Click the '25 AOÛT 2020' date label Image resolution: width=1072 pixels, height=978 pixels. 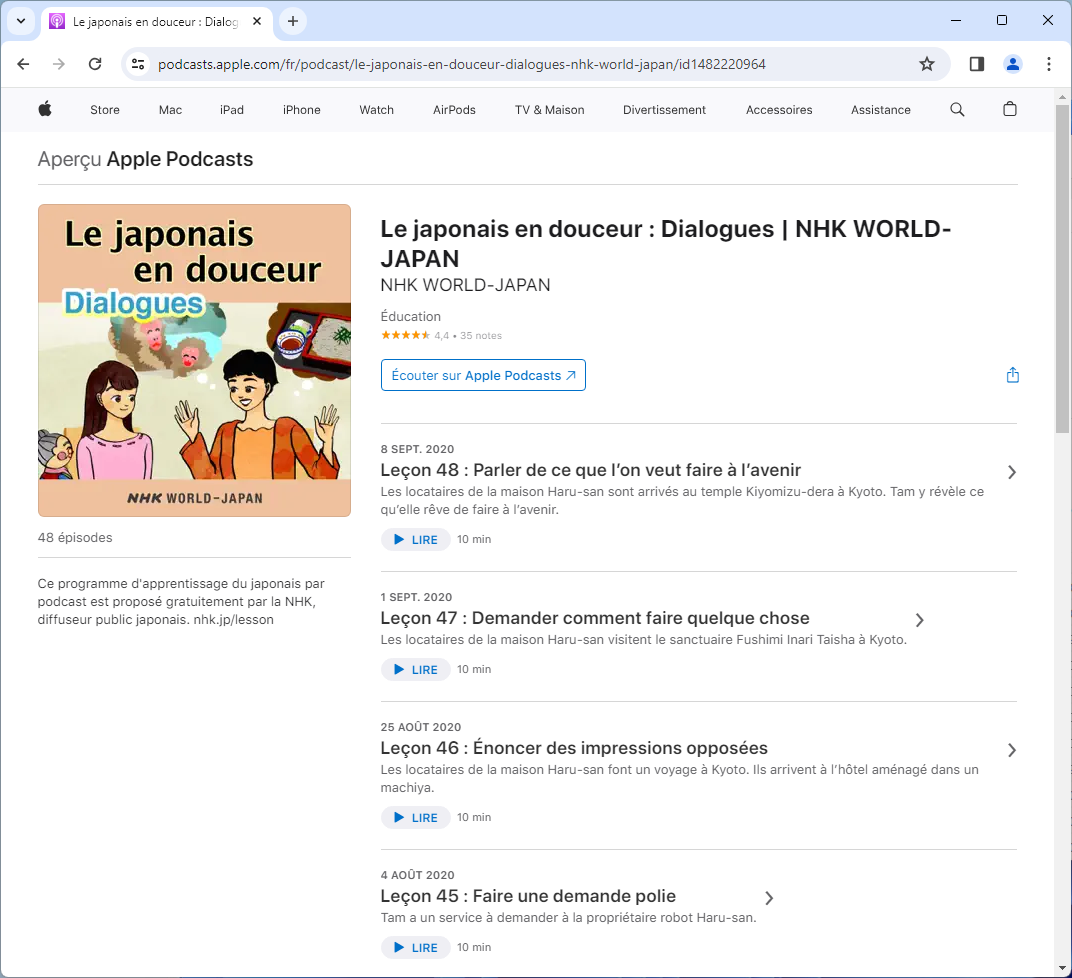[x=420, y=727]
